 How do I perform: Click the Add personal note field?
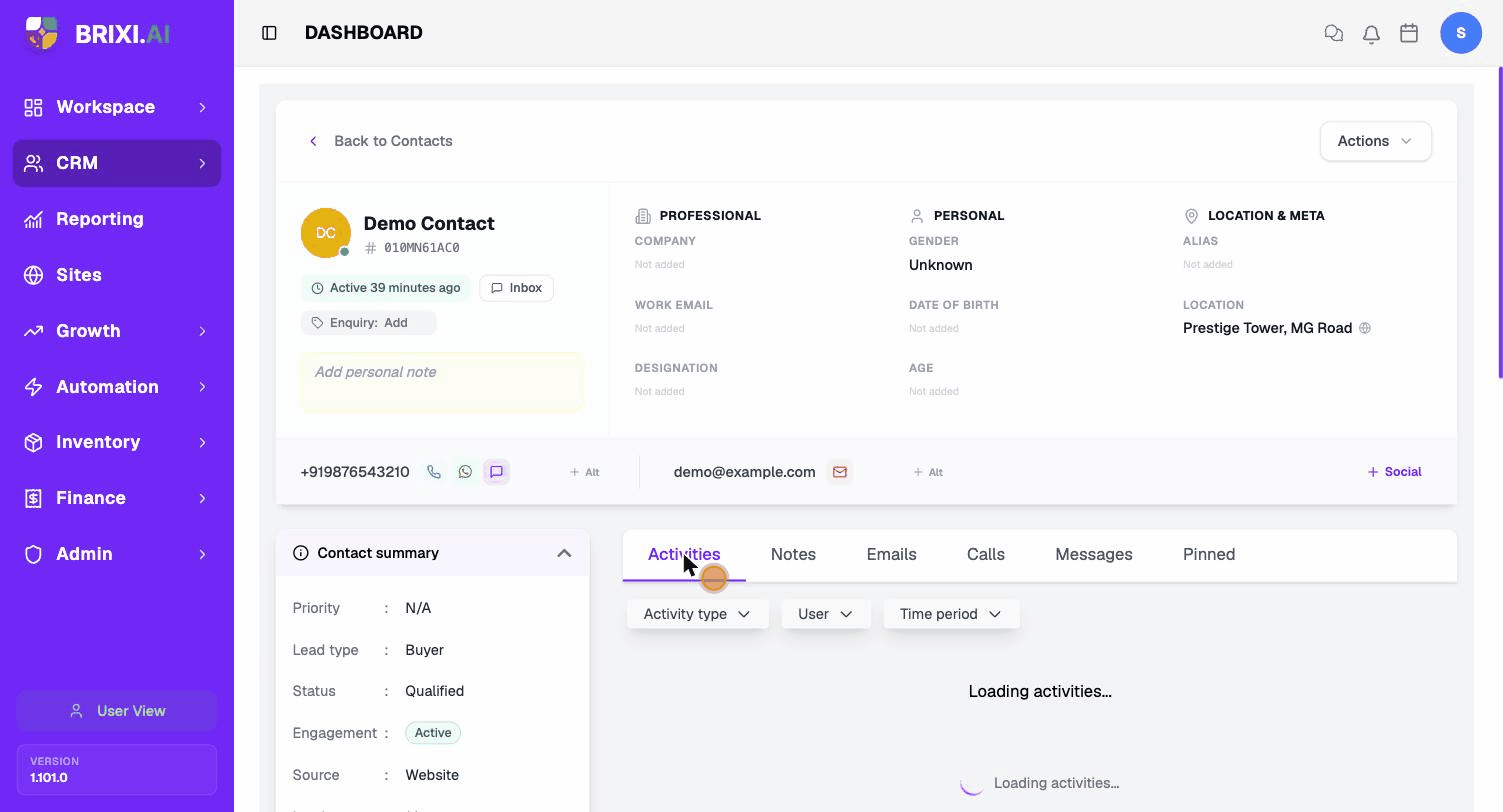click(442, 382)
